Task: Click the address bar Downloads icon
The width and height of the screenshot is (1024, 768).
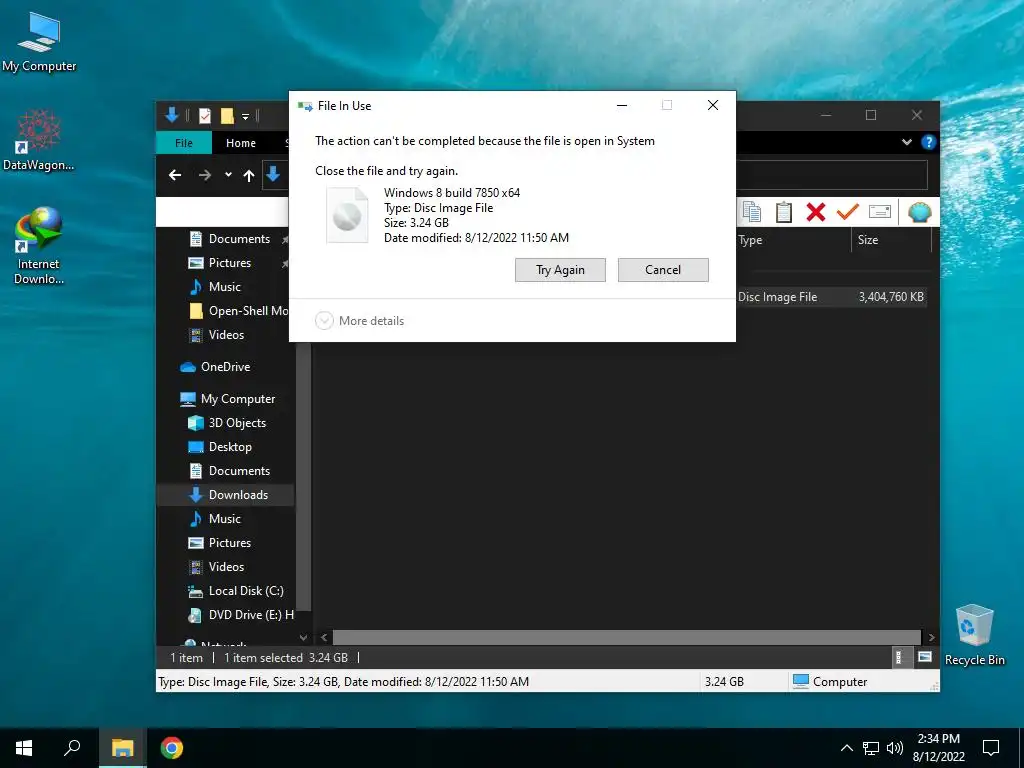Action: click(273, 174)
